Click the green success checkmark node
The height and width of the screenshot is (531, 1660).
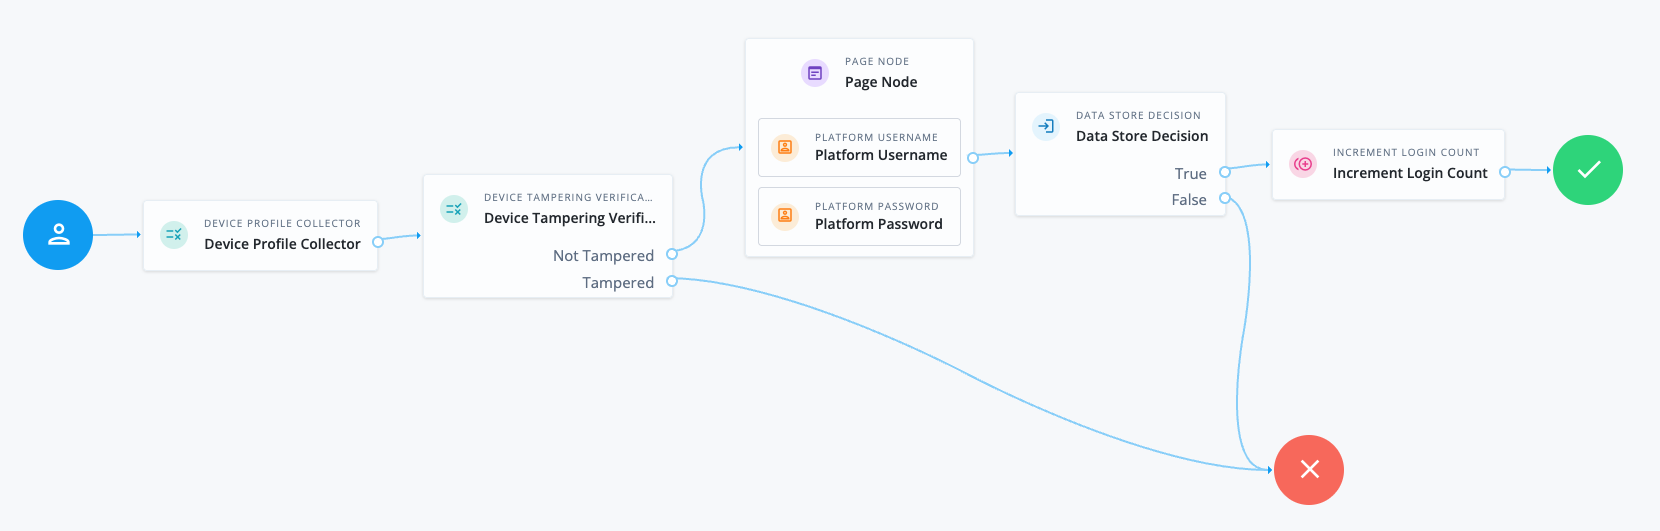(x=1588, y=170)
